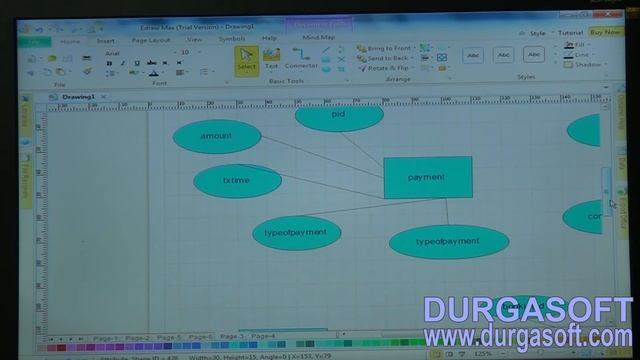
Task: Toggle italic formatting
Action: tap(122, 63)
